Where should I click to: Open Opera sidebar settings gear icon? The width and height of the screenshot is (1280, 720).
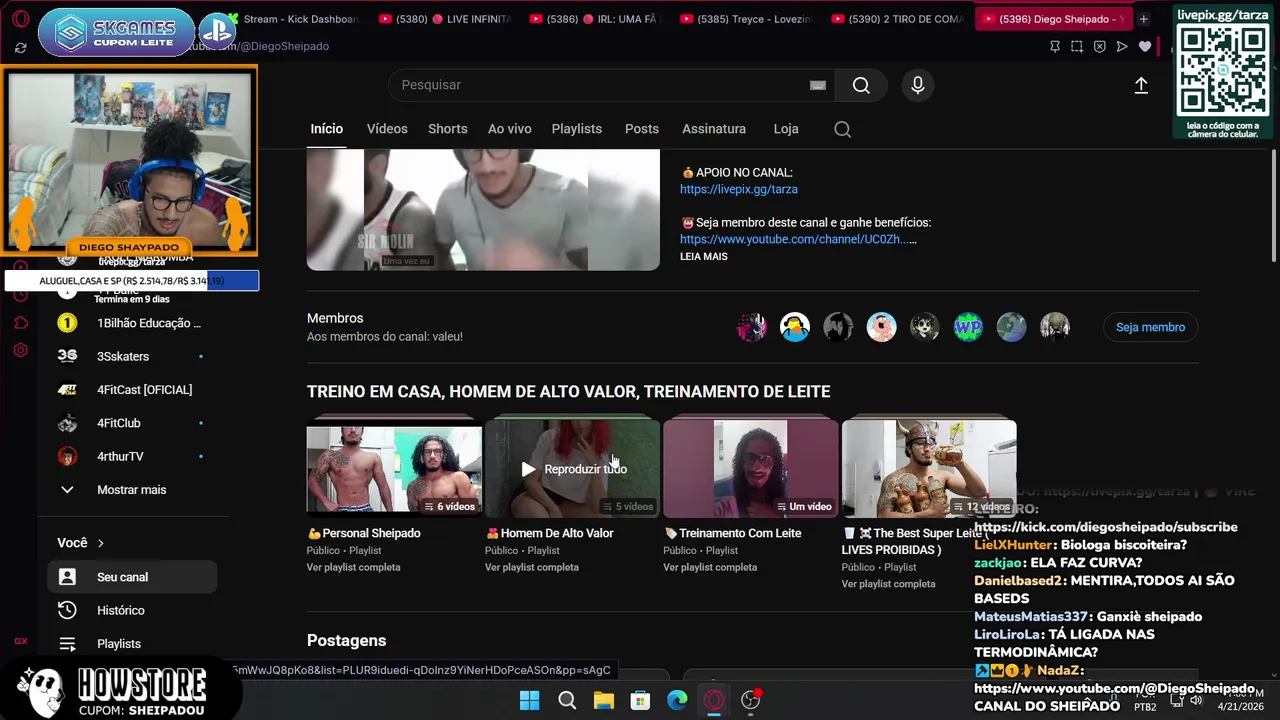tap(20, 350)
